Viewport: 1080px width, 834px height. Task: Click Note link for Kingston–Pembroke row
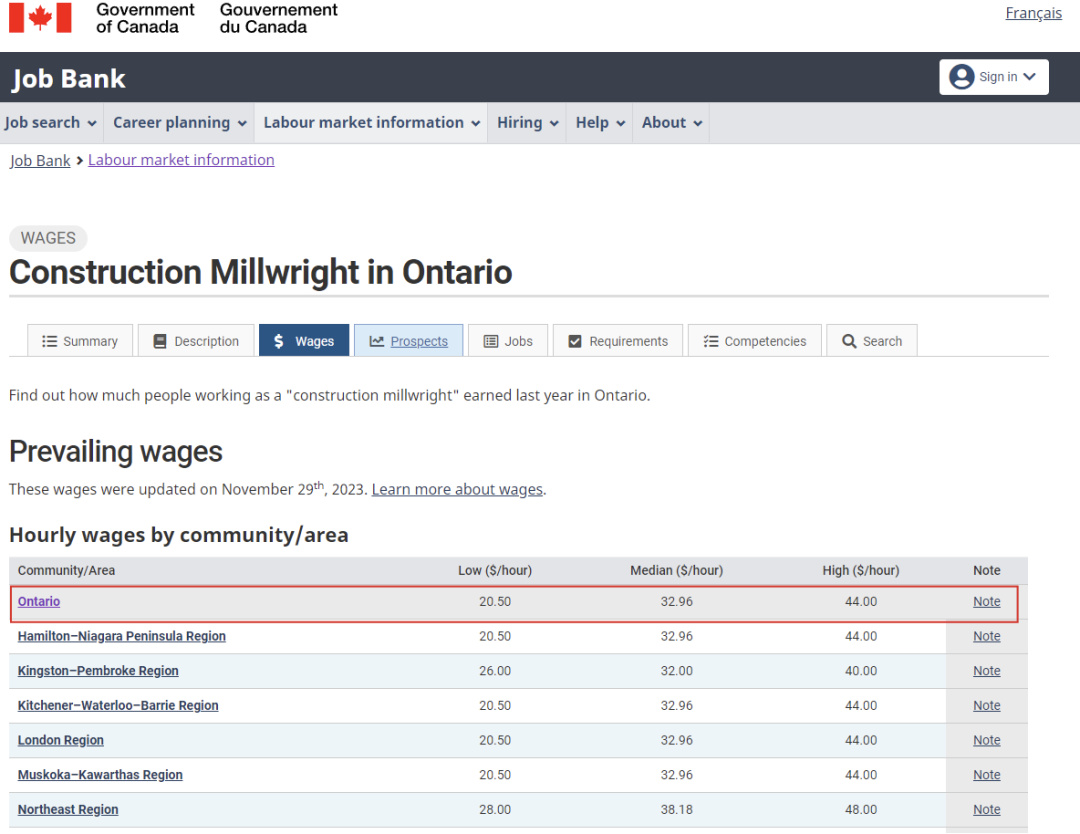[986, 671]
